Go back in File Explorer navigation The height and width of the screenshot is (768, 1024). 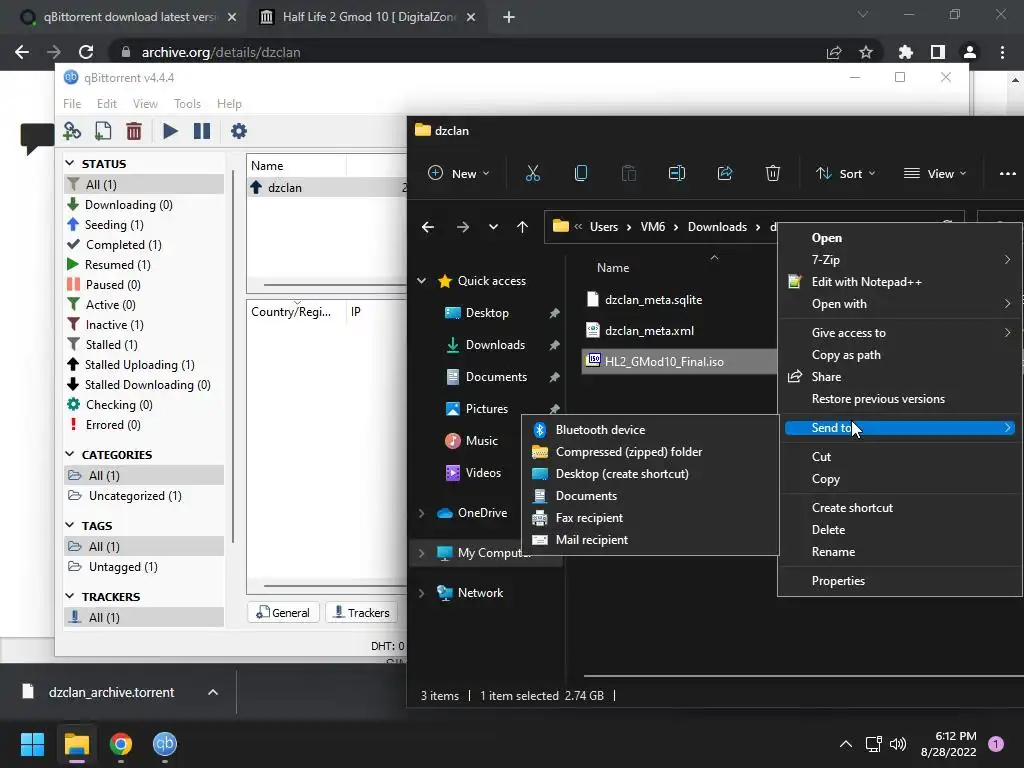click(x=428, y=227)
